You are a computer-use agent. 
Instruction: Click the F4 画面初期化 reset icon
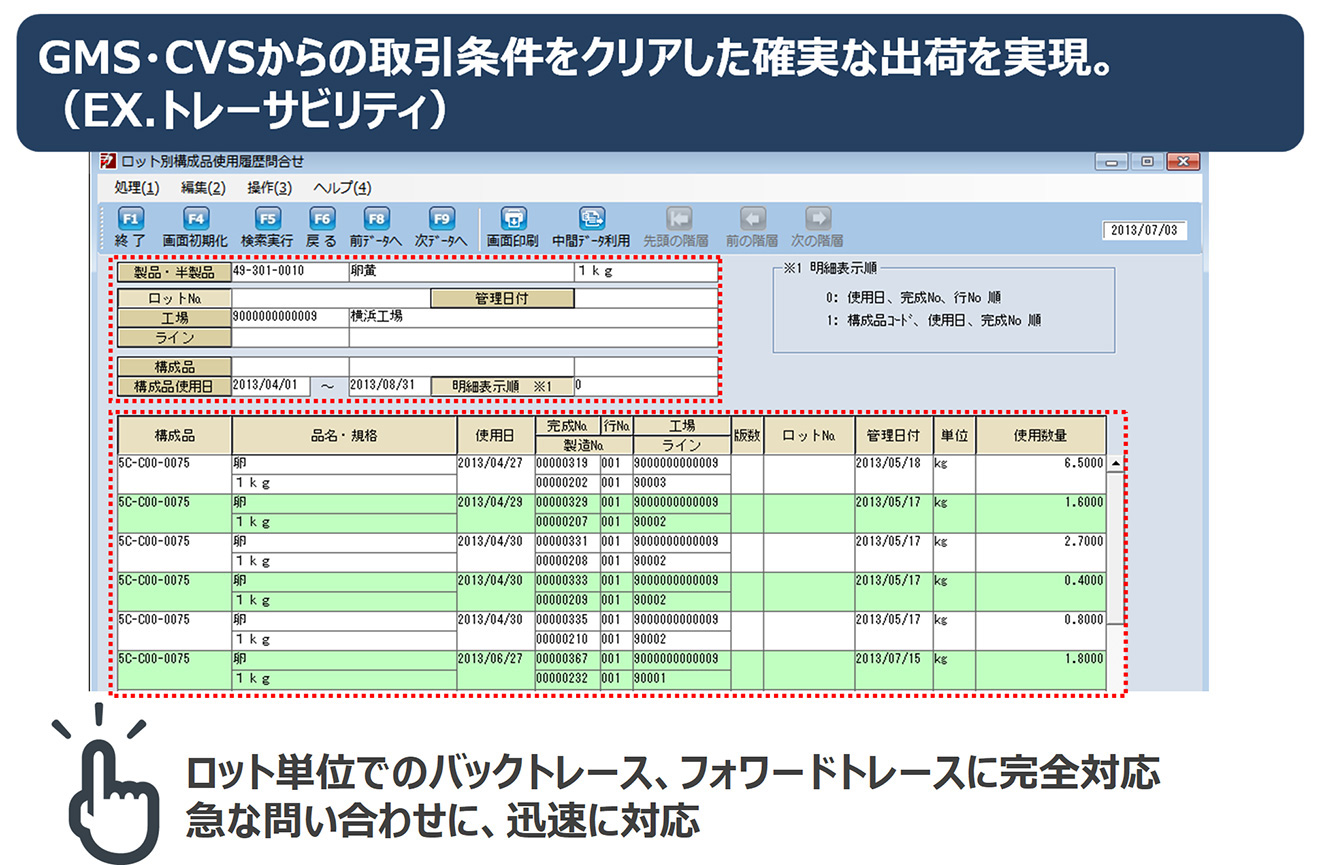(x=196, y=219)
